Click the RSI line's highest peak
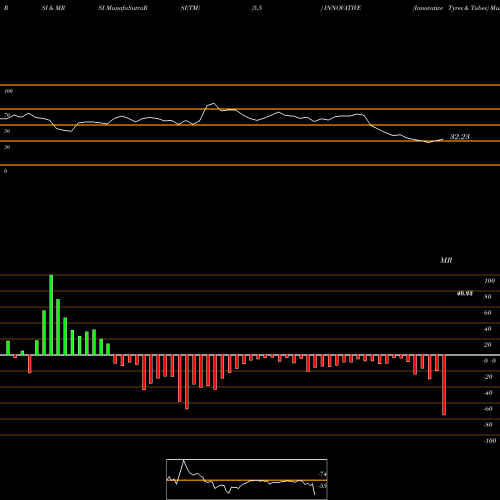This screenshot has height=500, width=500. click(213, 104)
